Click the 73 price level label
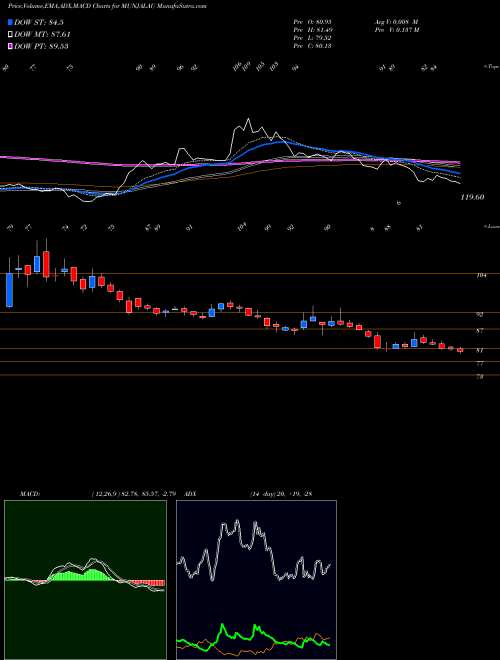This screenshot has height=660, width=500. click(x=480, y=377)
